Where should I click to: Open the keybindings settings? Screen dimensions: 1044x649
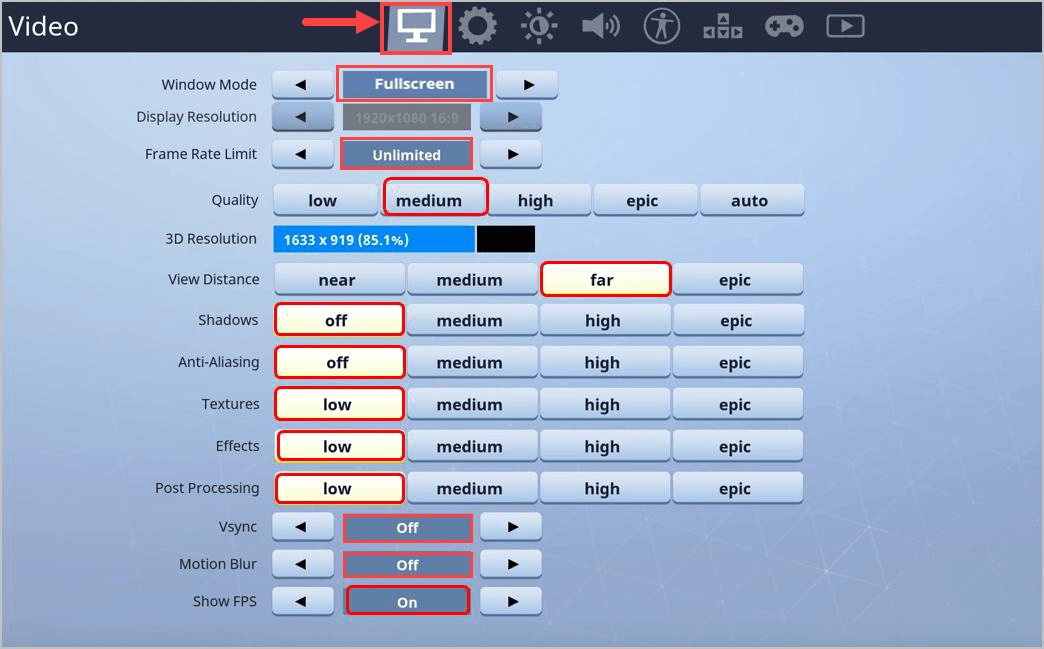[722, 27]
